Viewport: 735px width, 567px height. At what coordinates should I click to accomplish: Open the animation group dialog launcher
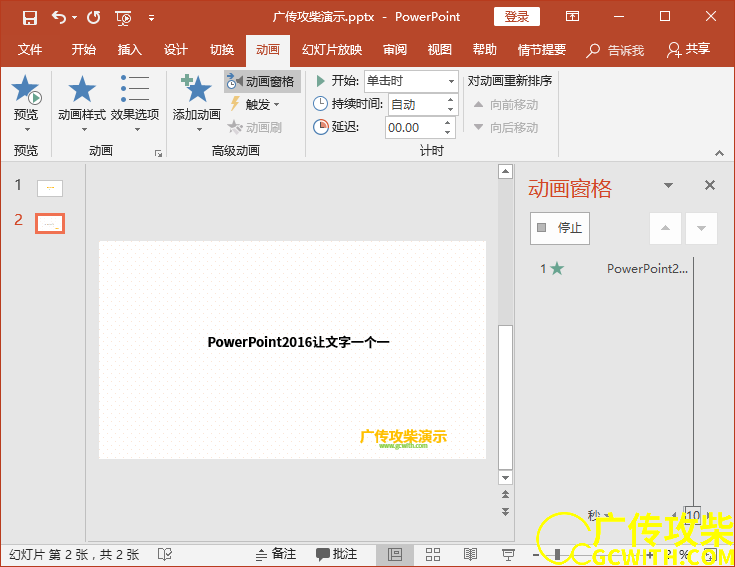tap(158, 153)
